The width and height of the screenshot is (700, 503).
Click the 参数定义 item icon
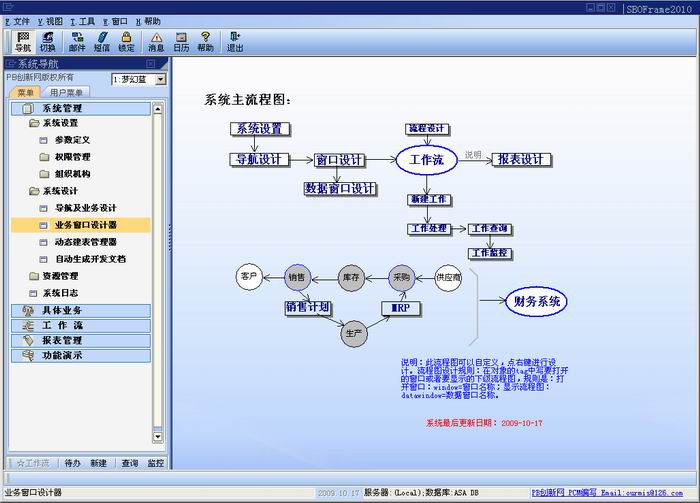click(x=43, y=140)
